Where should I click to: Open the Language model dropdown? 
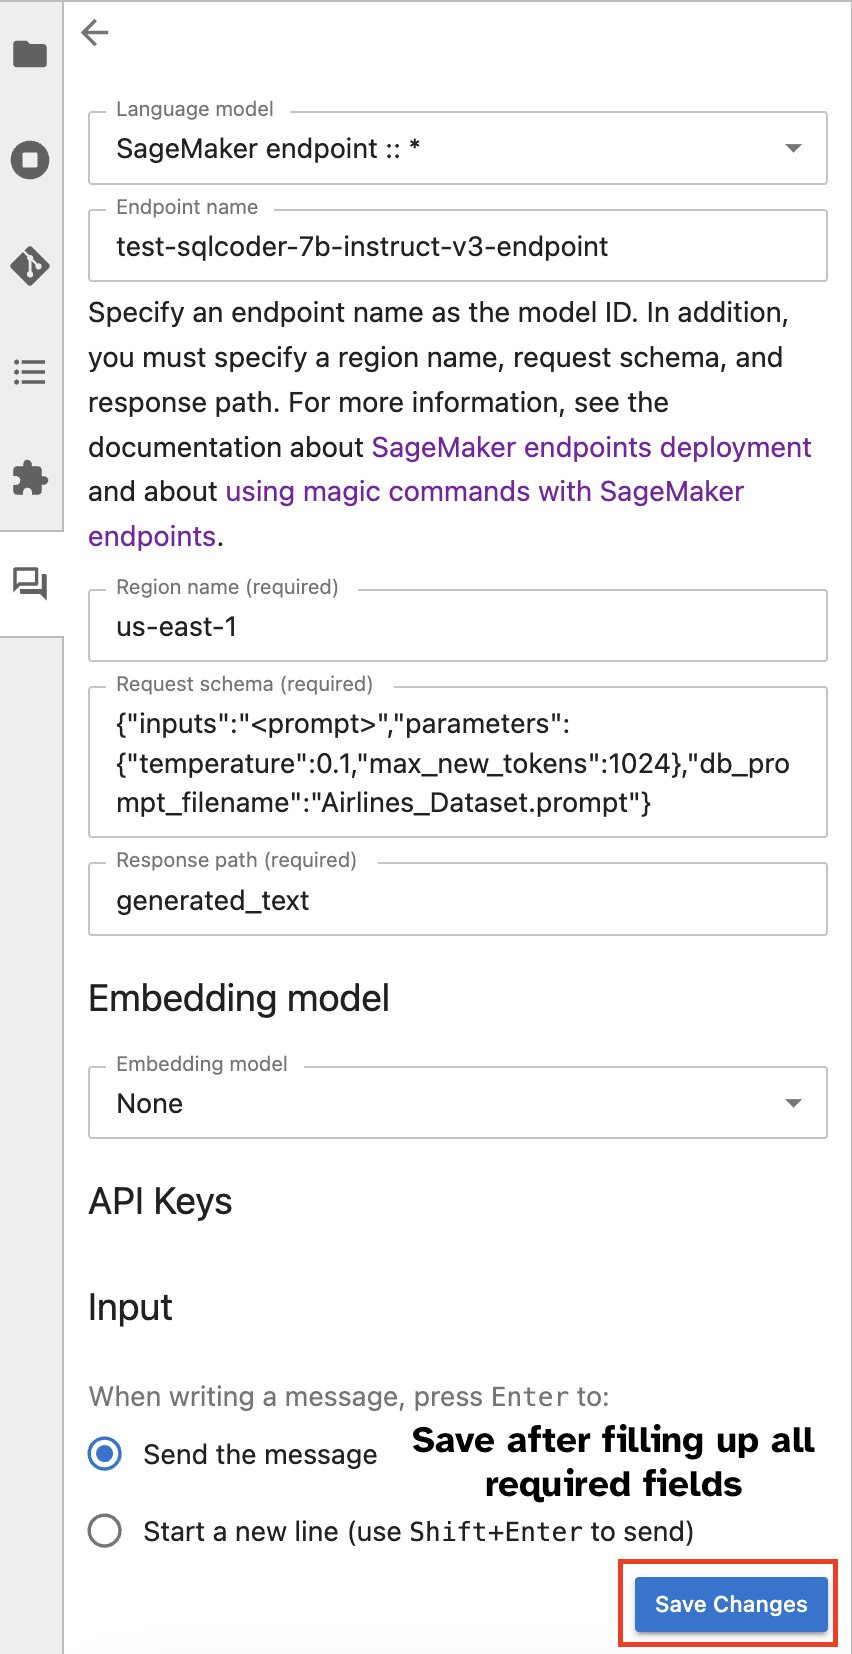pyautogui.click(x=458, y=148)
